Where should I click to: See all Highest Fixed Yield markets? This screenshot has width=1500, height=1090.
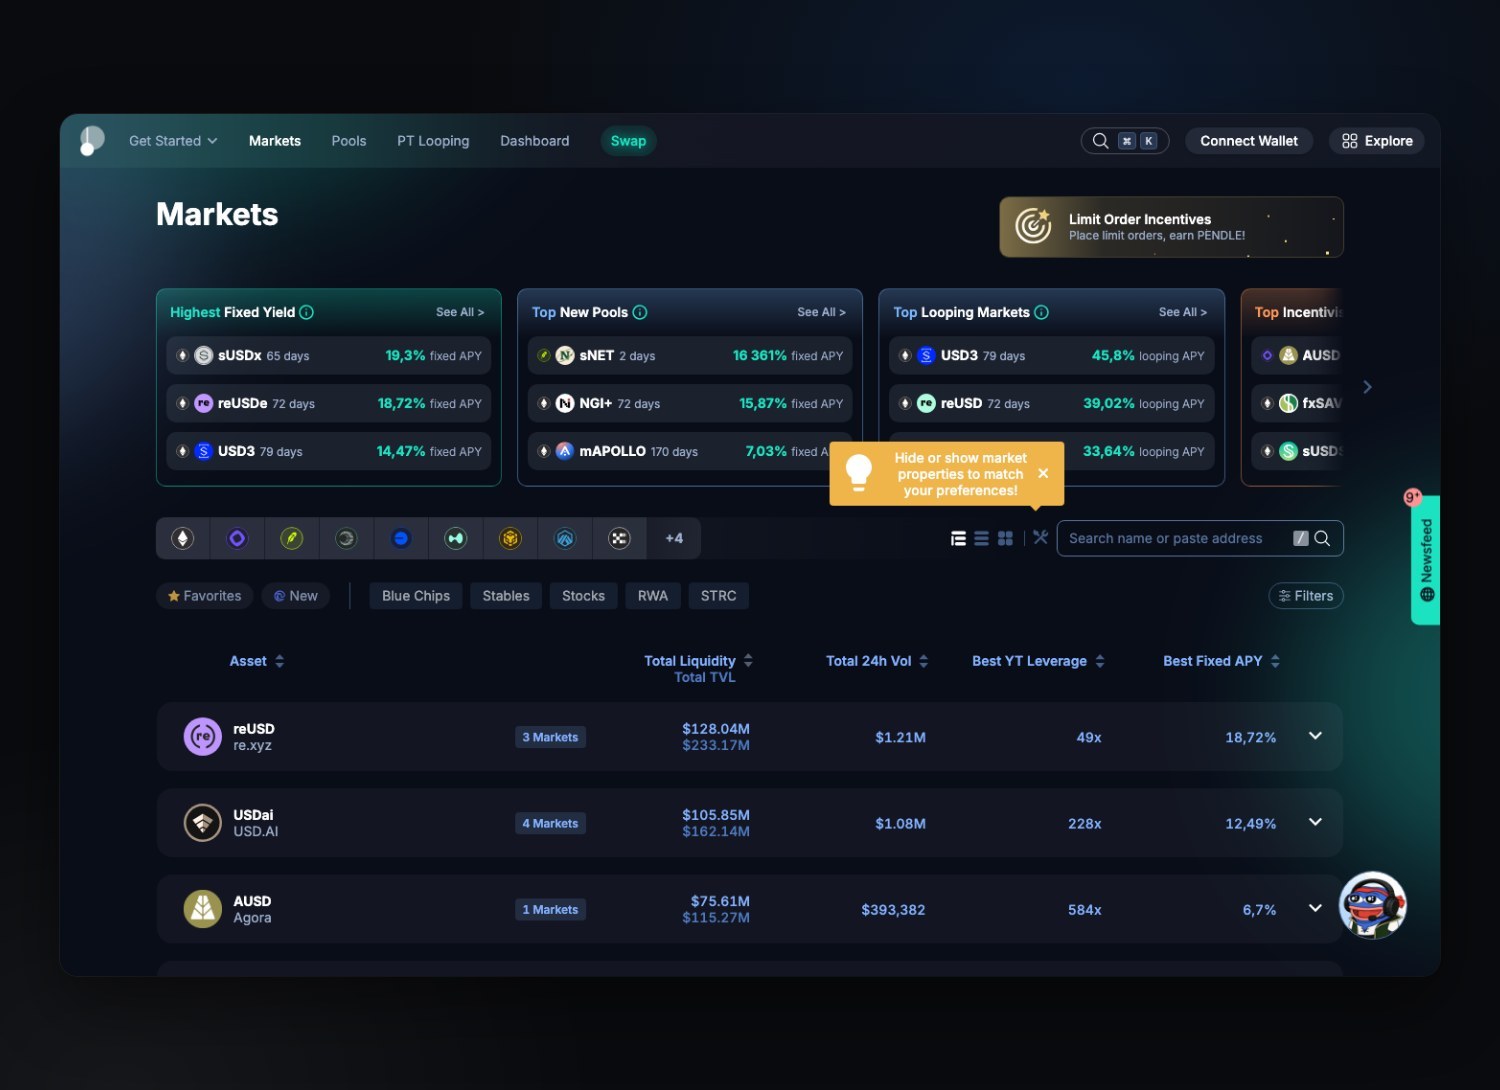[x=460, y=312]
